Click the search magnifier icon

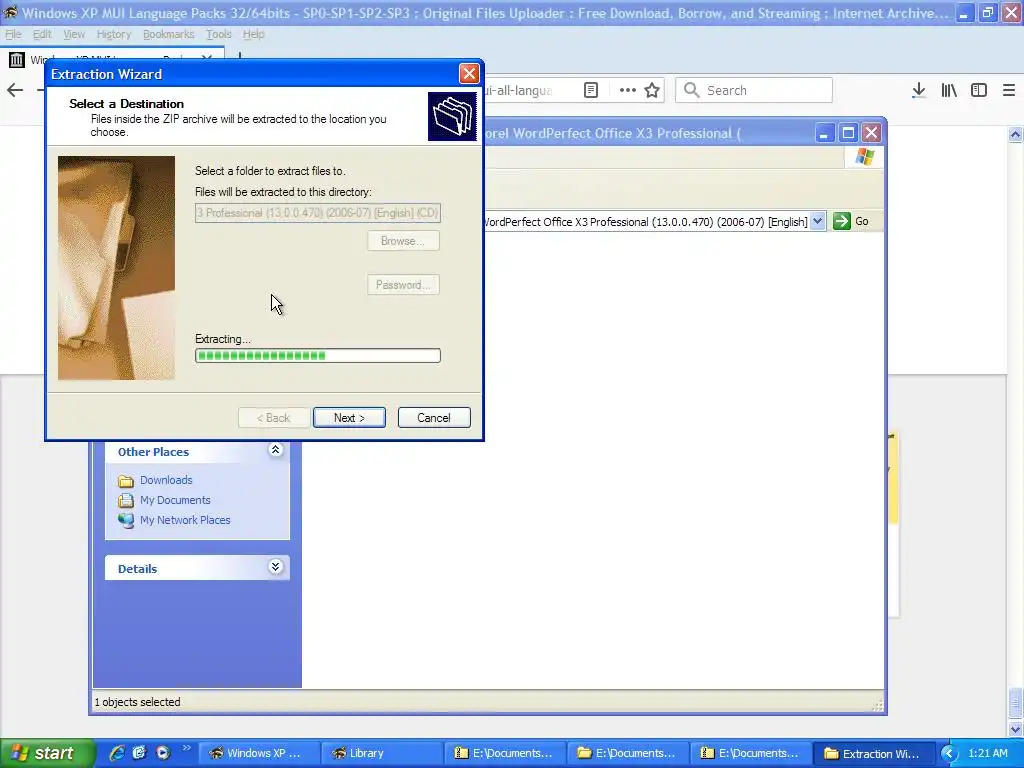tap(692, 90)
